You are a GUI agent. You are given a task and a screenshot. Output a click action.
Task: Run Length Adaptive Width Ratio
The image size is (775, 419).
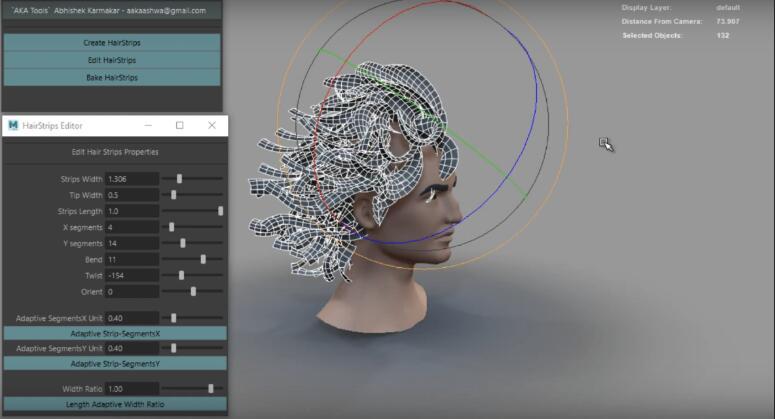115,404
